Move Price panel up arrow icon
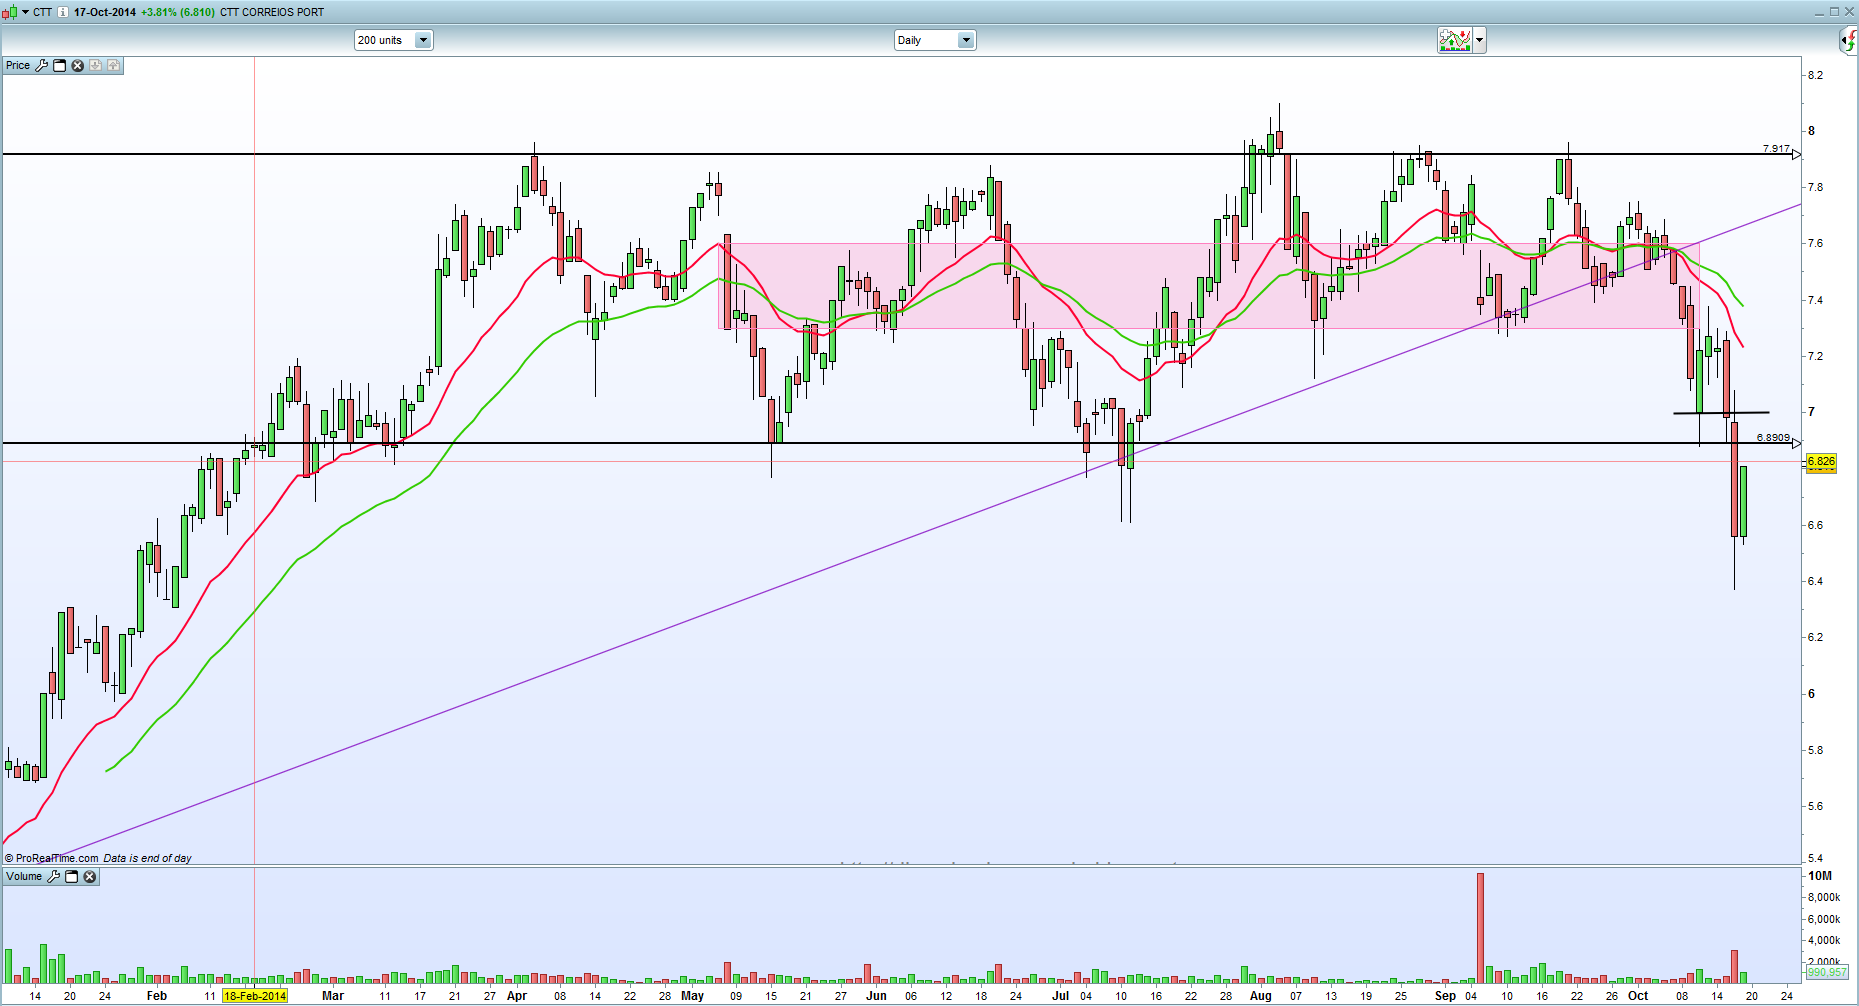 [113, 65]
